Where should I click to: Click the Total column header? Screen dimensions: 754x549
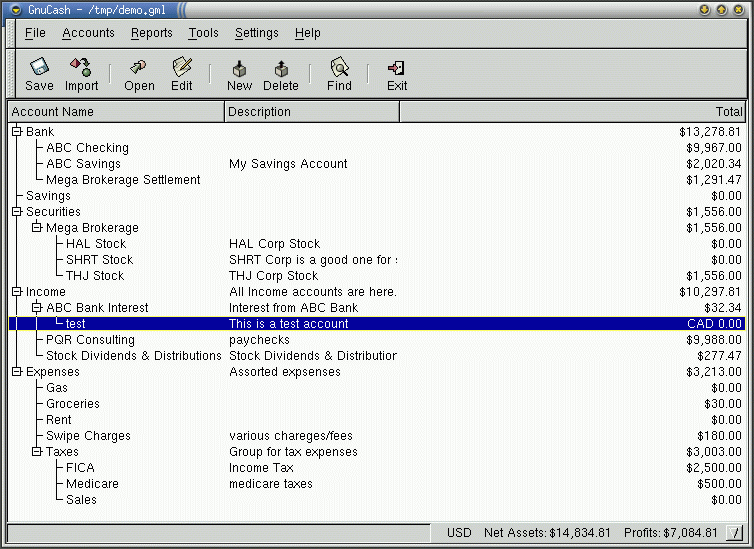[573, 112]
